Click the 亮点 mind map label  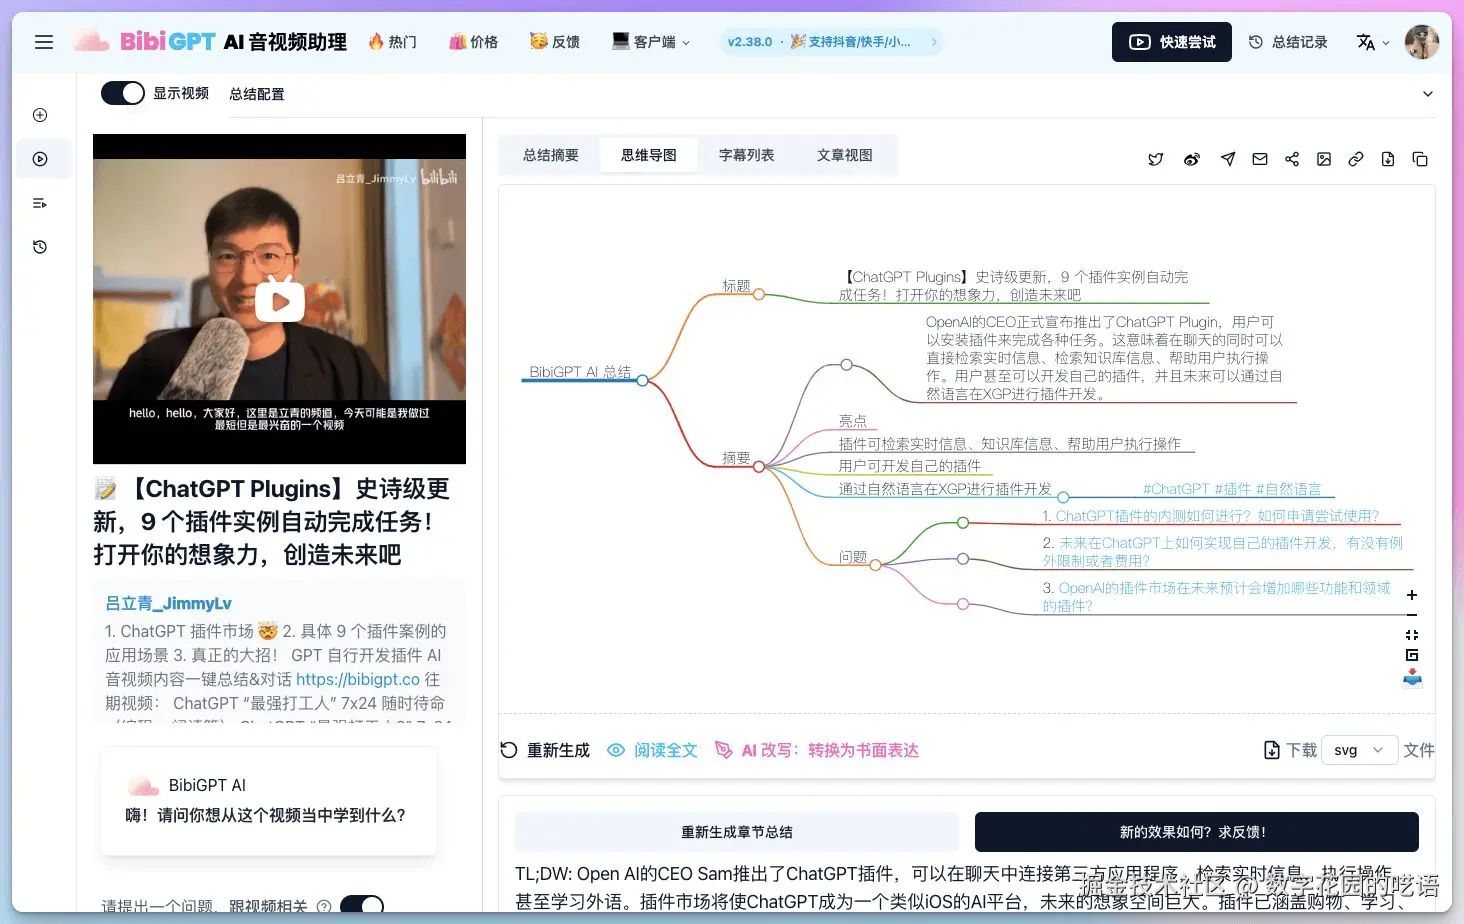[853, 421]
